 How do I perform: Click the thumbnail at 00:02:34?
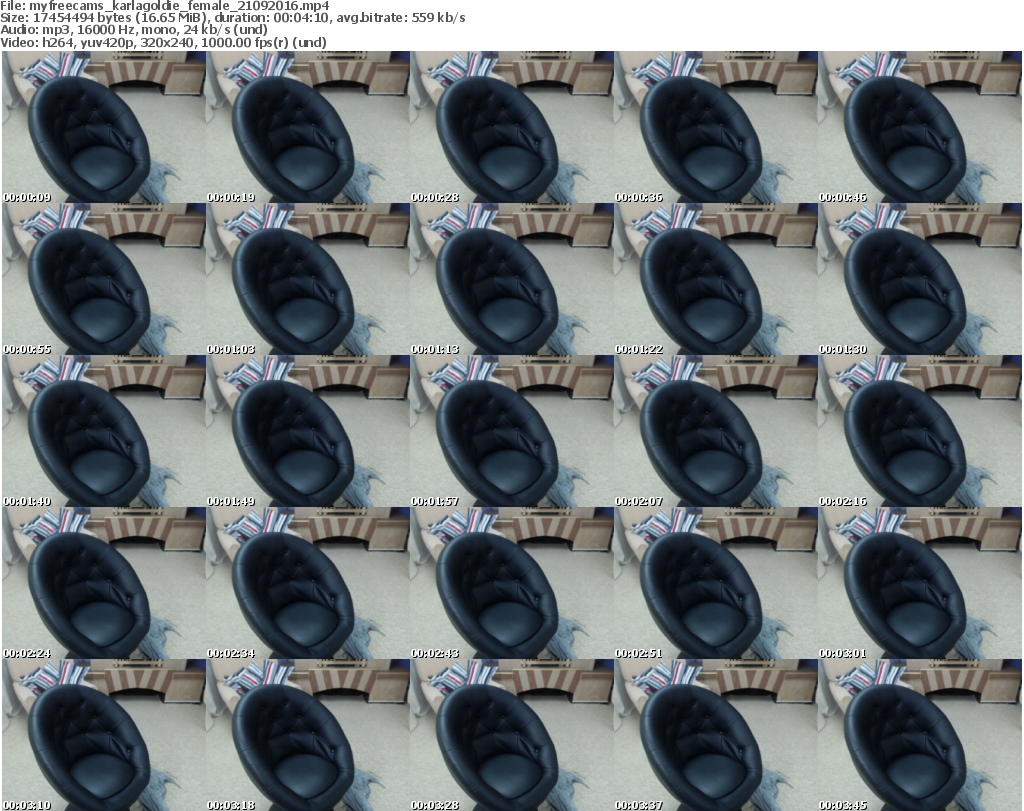308,583
